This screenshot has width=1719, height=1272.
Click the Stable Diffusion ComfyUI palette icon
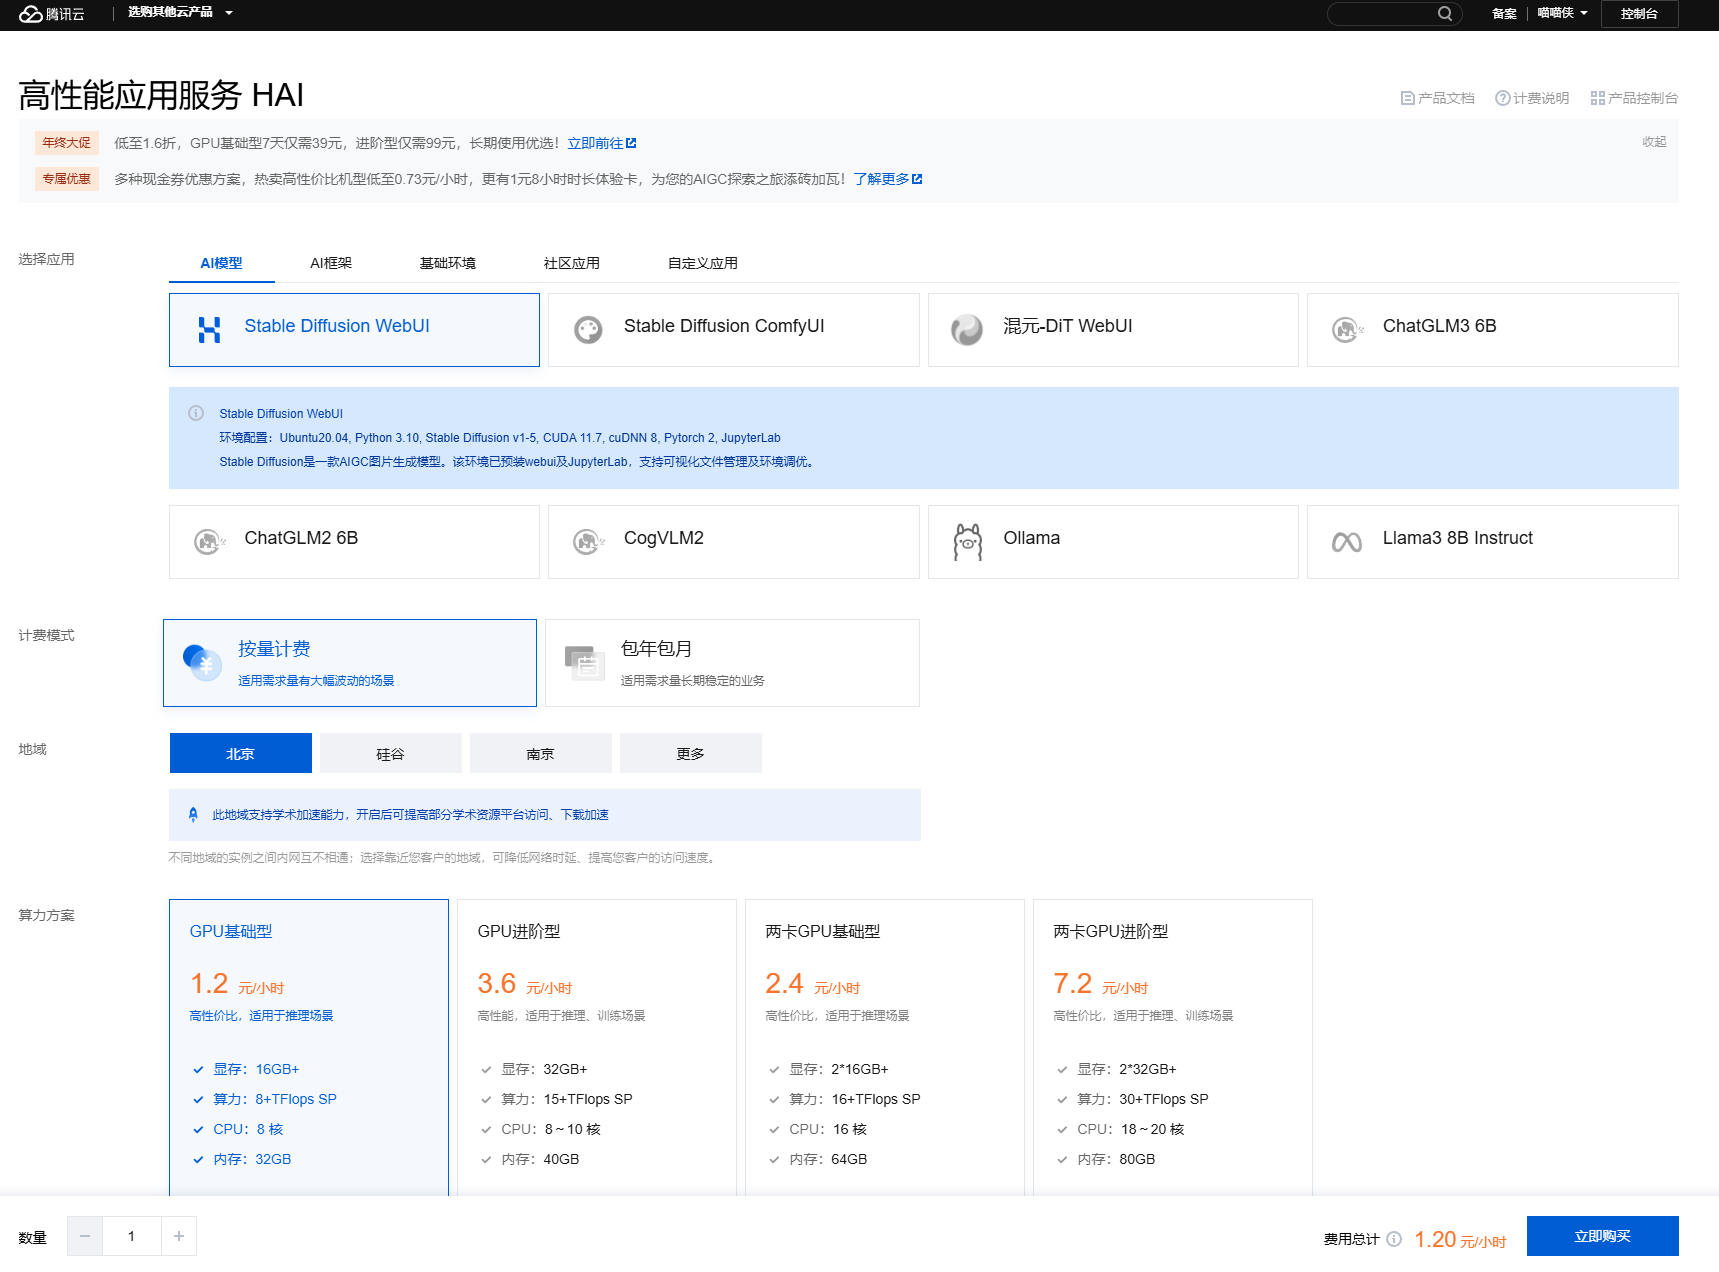[588, 330]
